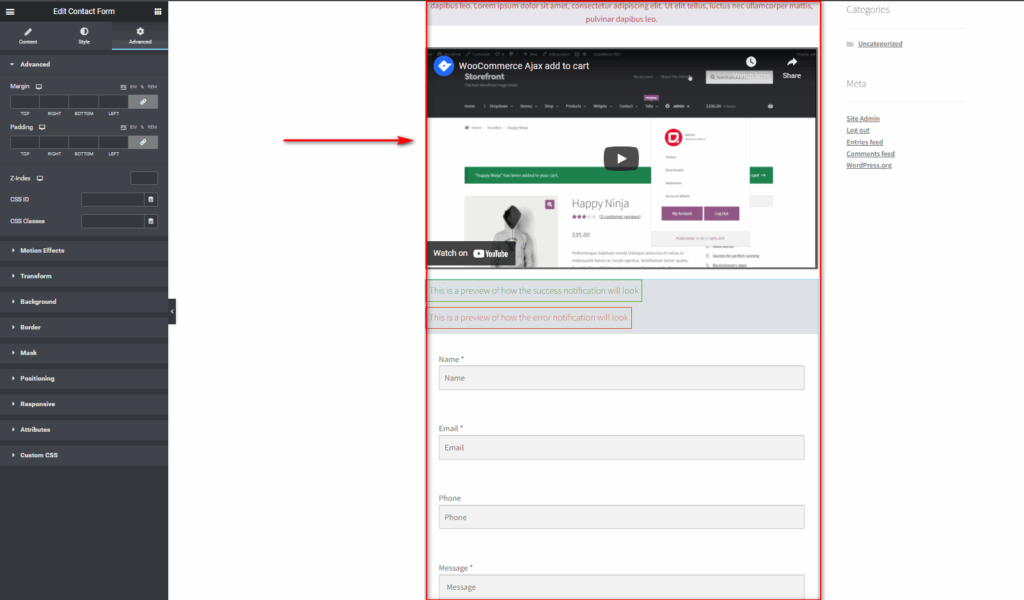Click the Z-Index input field
This screenshot has width=1024, height=600.
[144, 178]
